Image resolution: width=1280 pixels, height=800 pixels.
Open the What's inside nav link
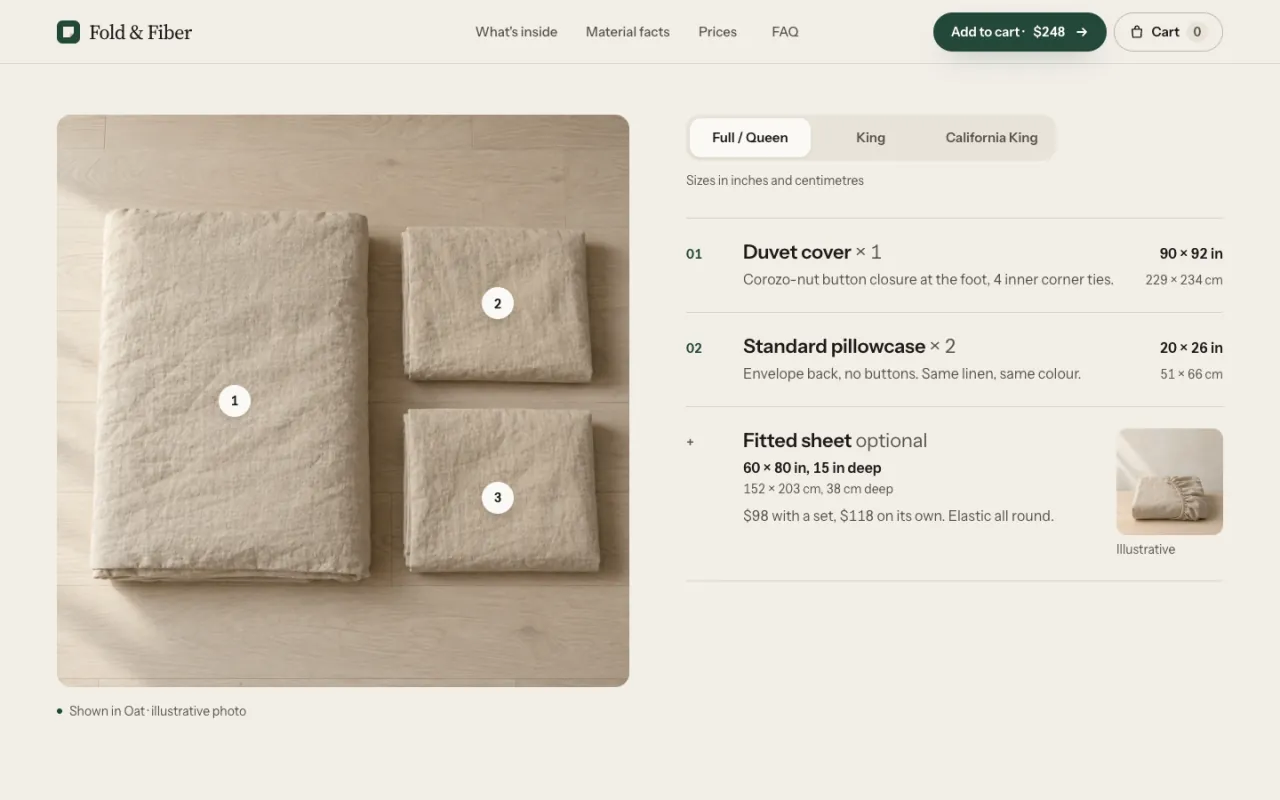[516, 32]
